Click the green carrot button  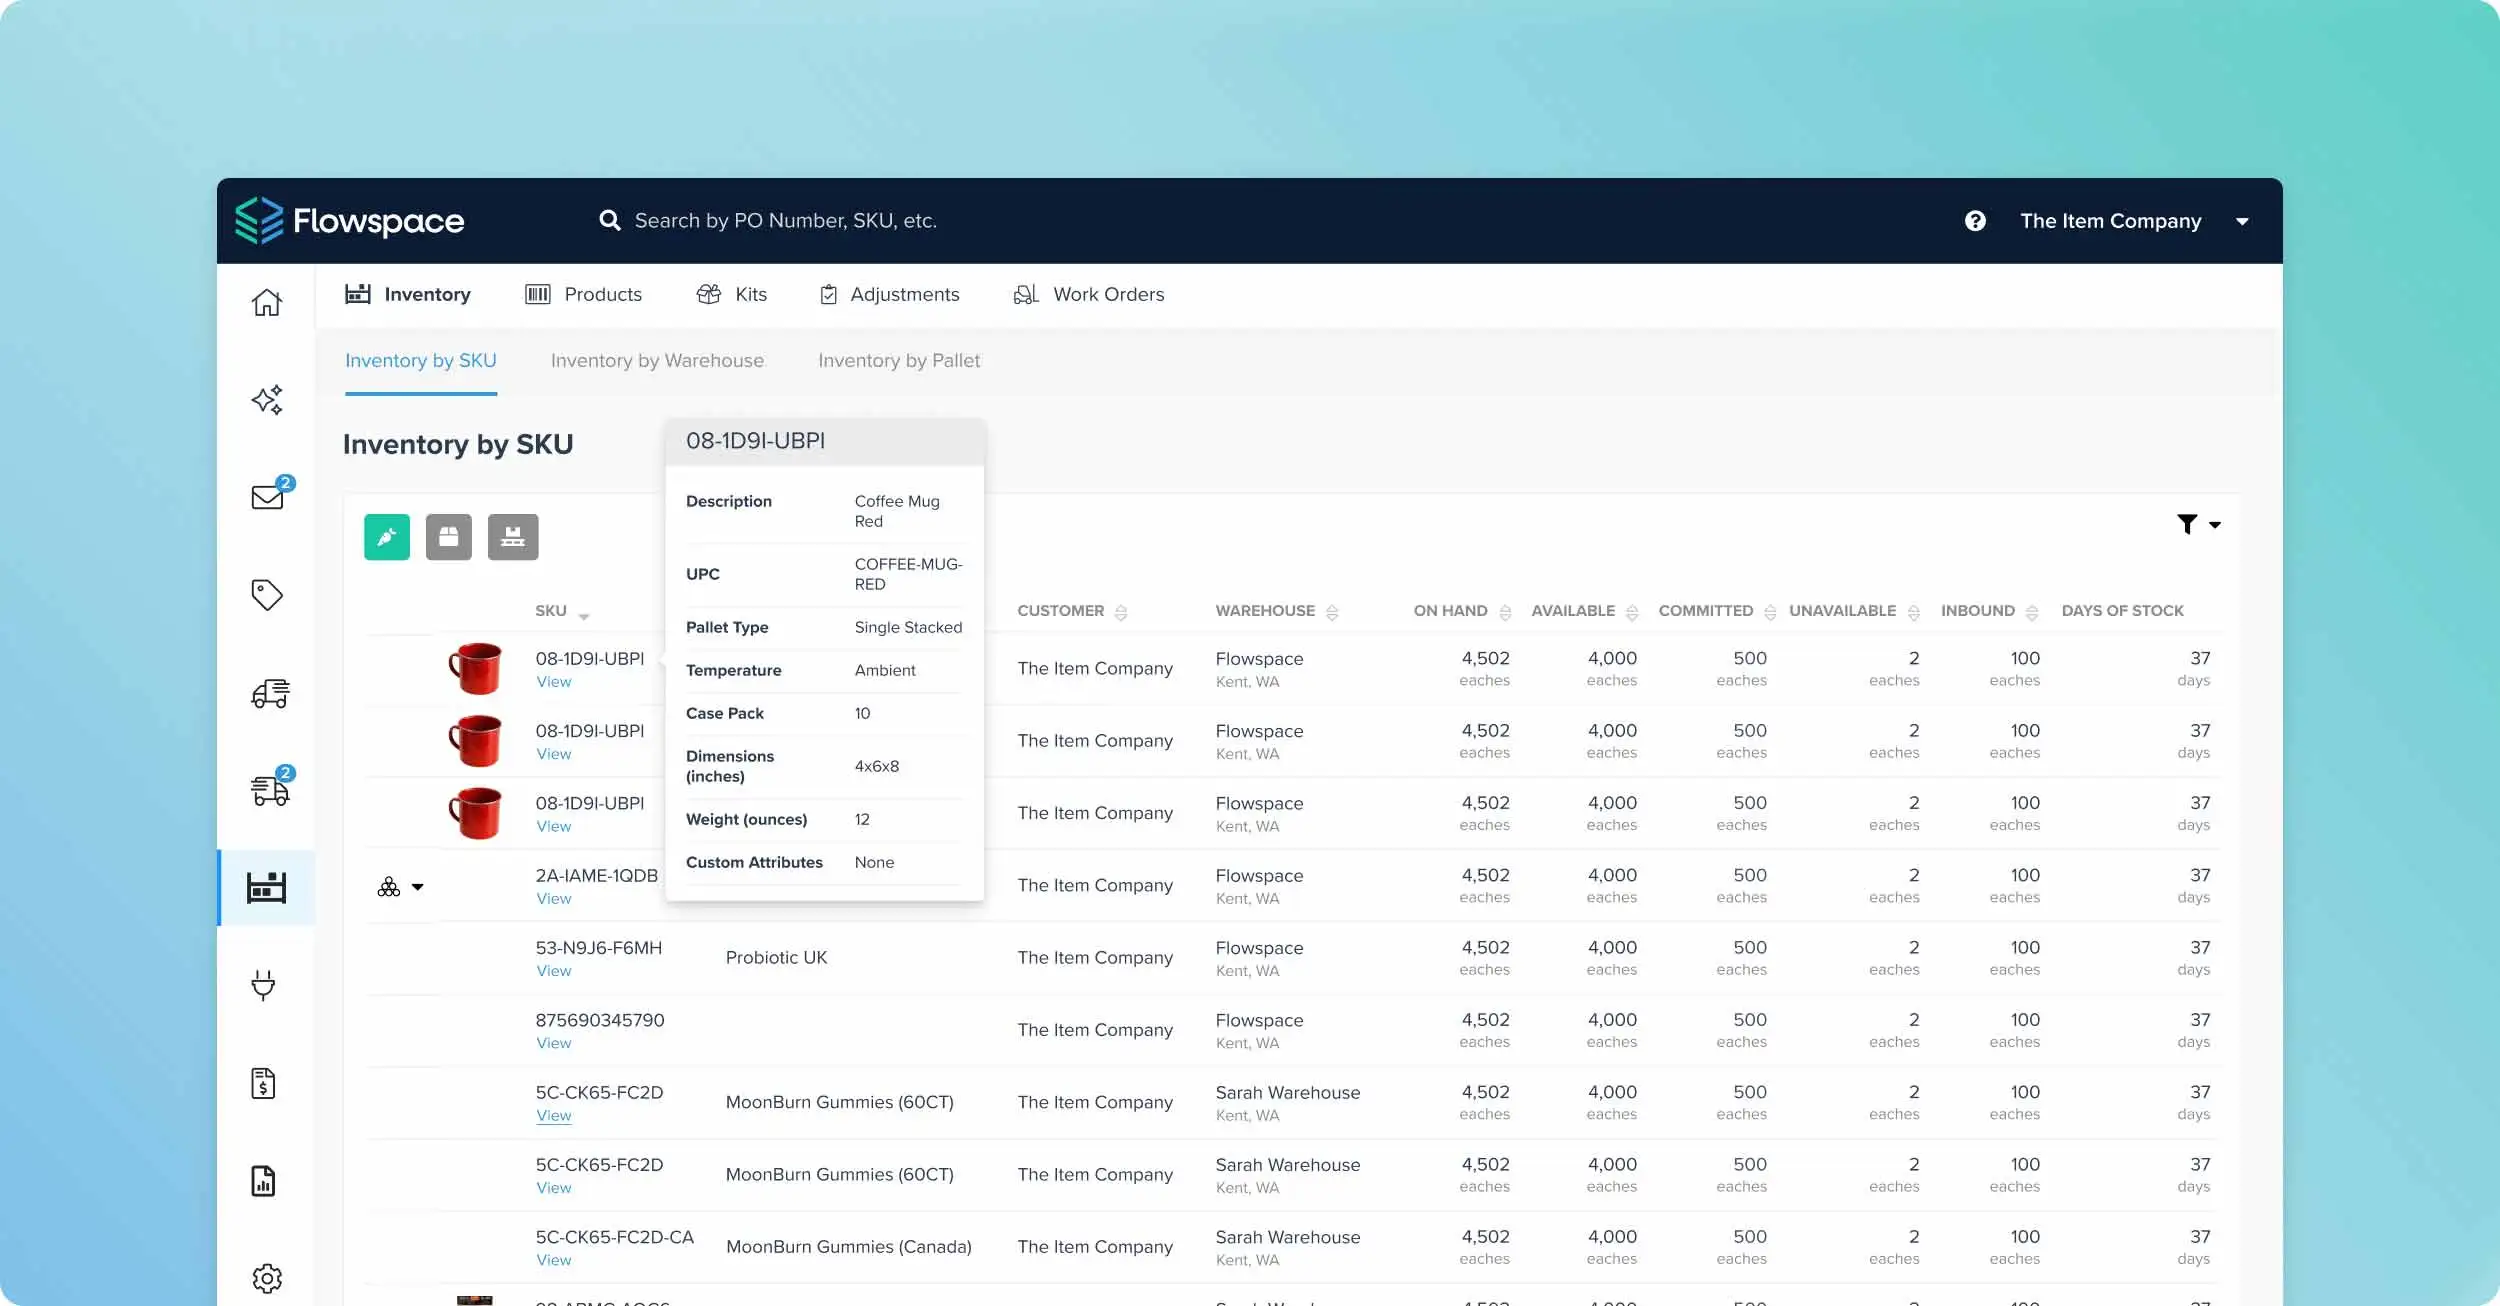[x=387, y=537]
